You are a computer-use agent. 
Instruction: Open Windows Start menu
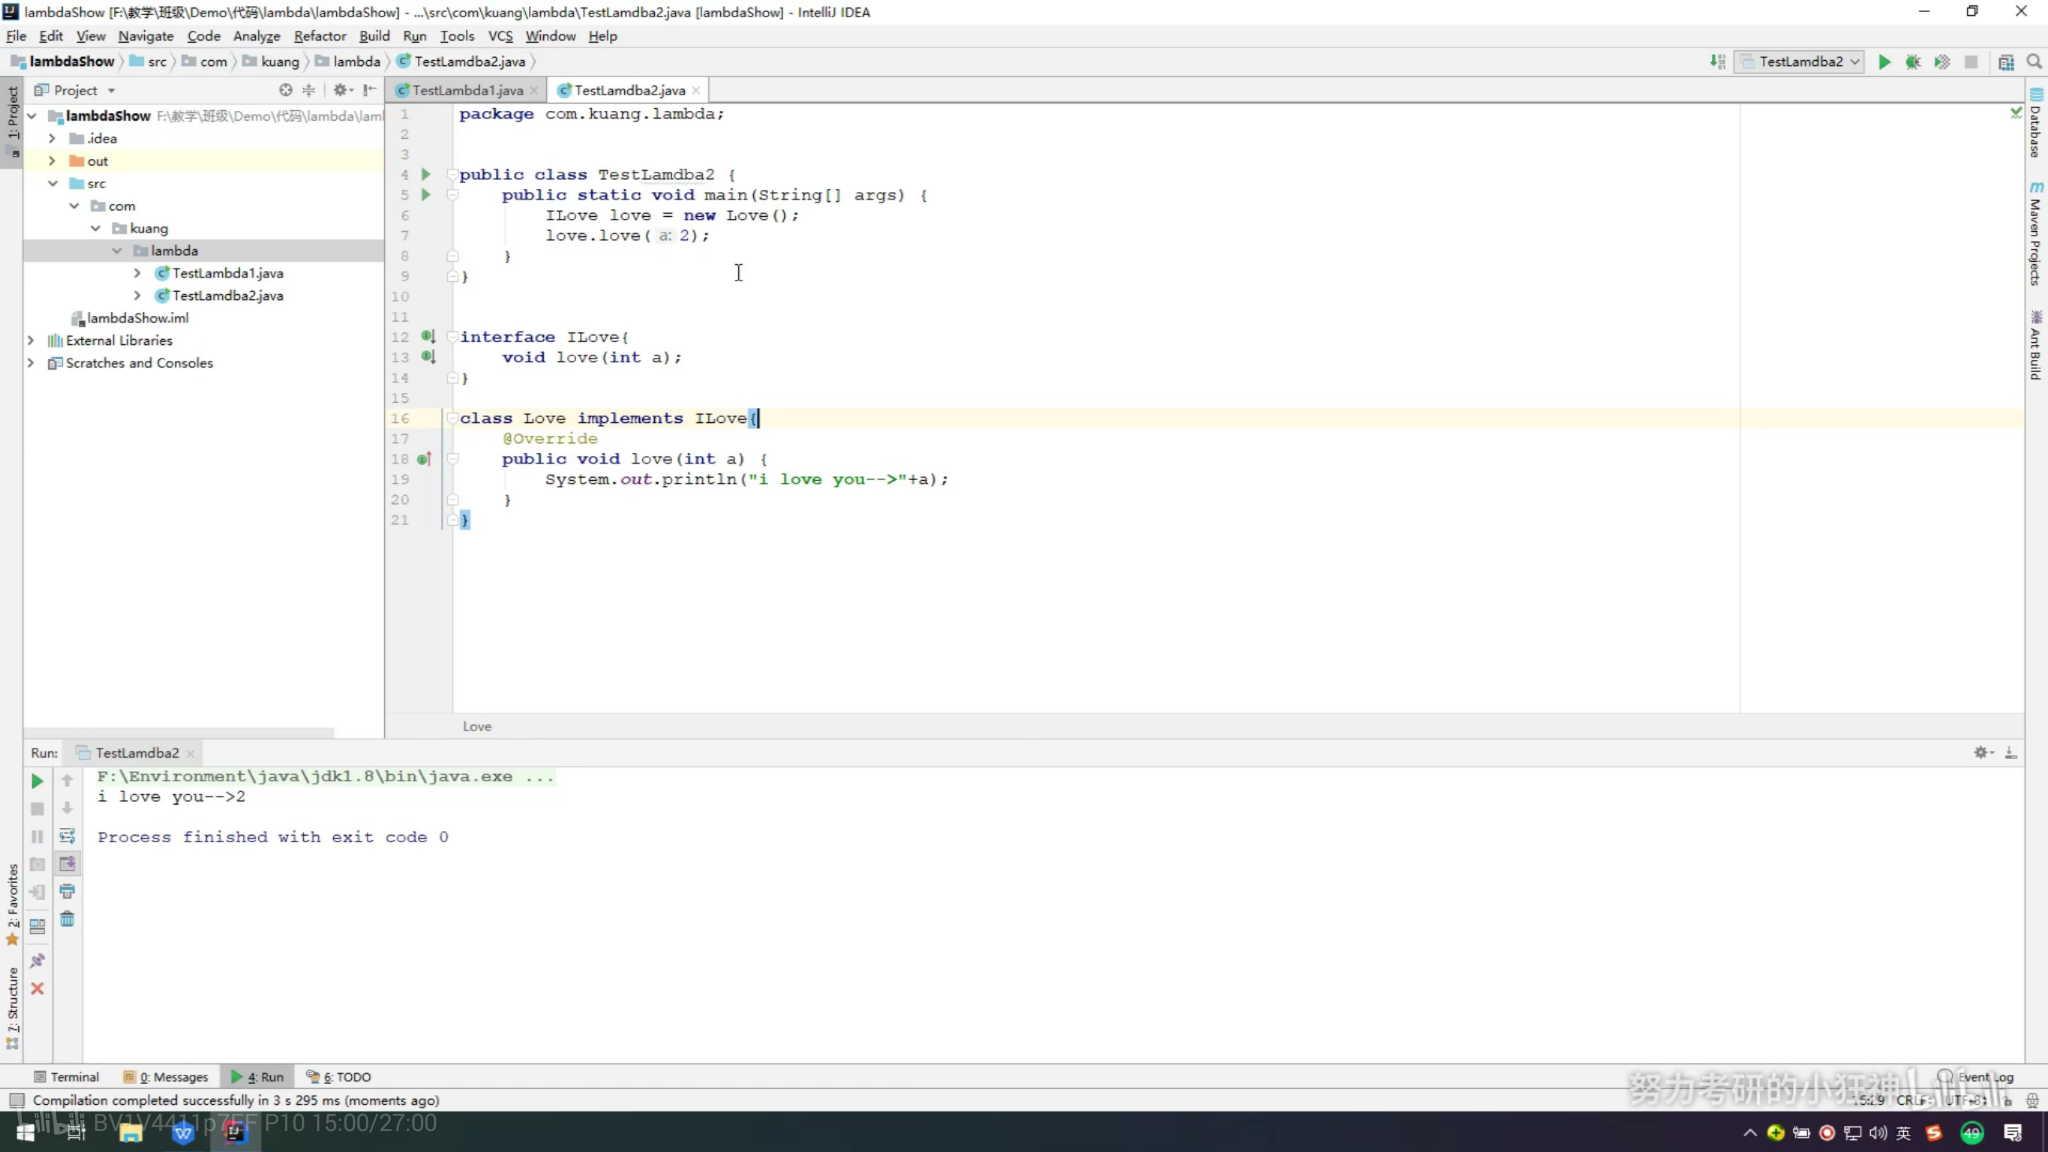click(26, 1132)
